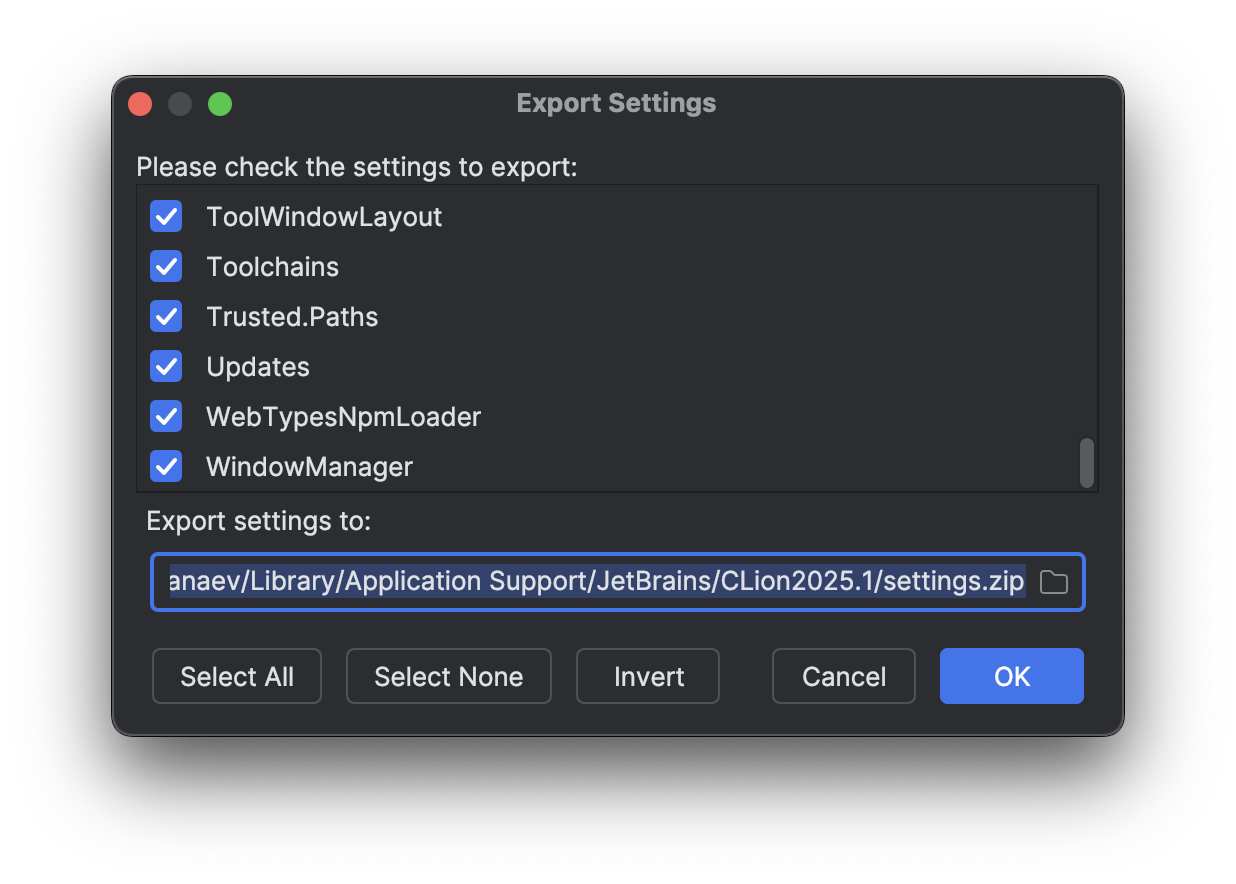Toggle the WebTypesNpmLoader checkbox

pos(166,416)
